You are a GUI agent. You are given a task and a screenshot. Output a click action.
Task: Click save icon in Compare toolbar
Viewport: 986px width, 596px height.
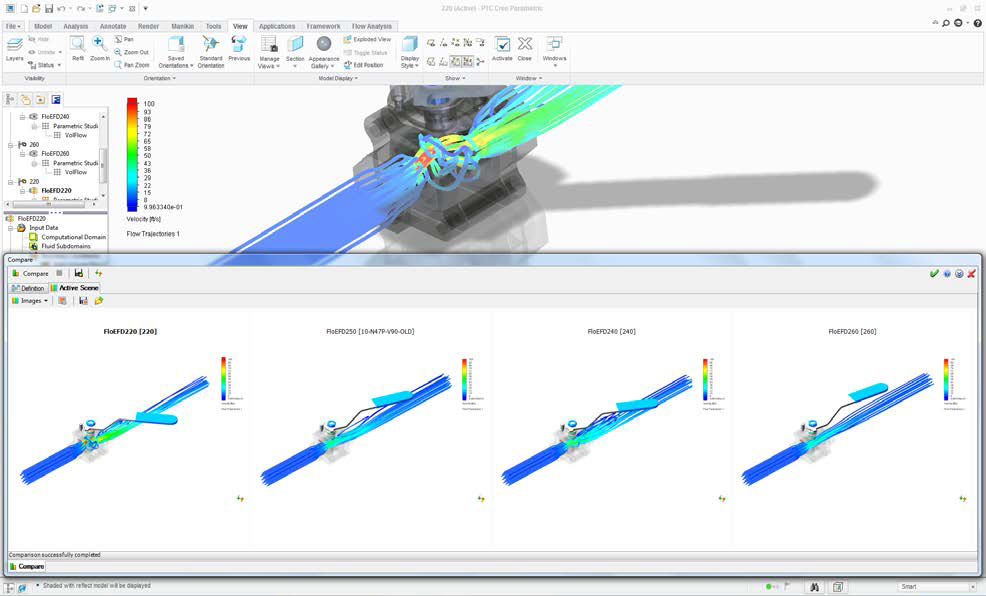[78, 273]
